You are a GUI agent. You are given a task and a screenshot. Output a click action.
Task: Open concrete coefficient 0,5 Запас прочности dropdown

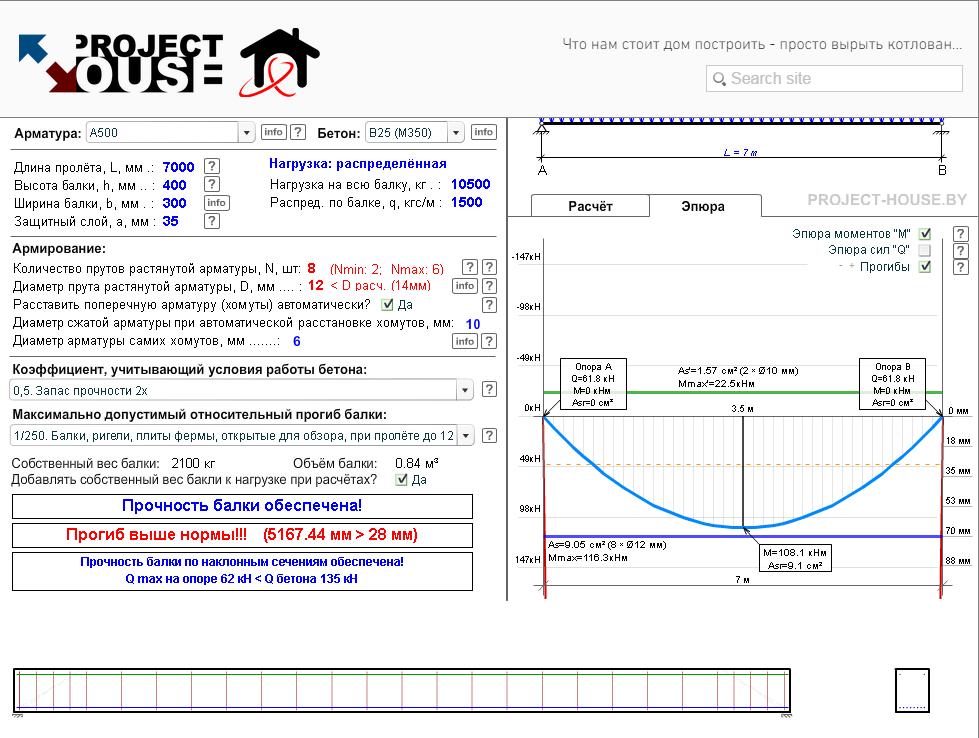[x=242, y=390]
